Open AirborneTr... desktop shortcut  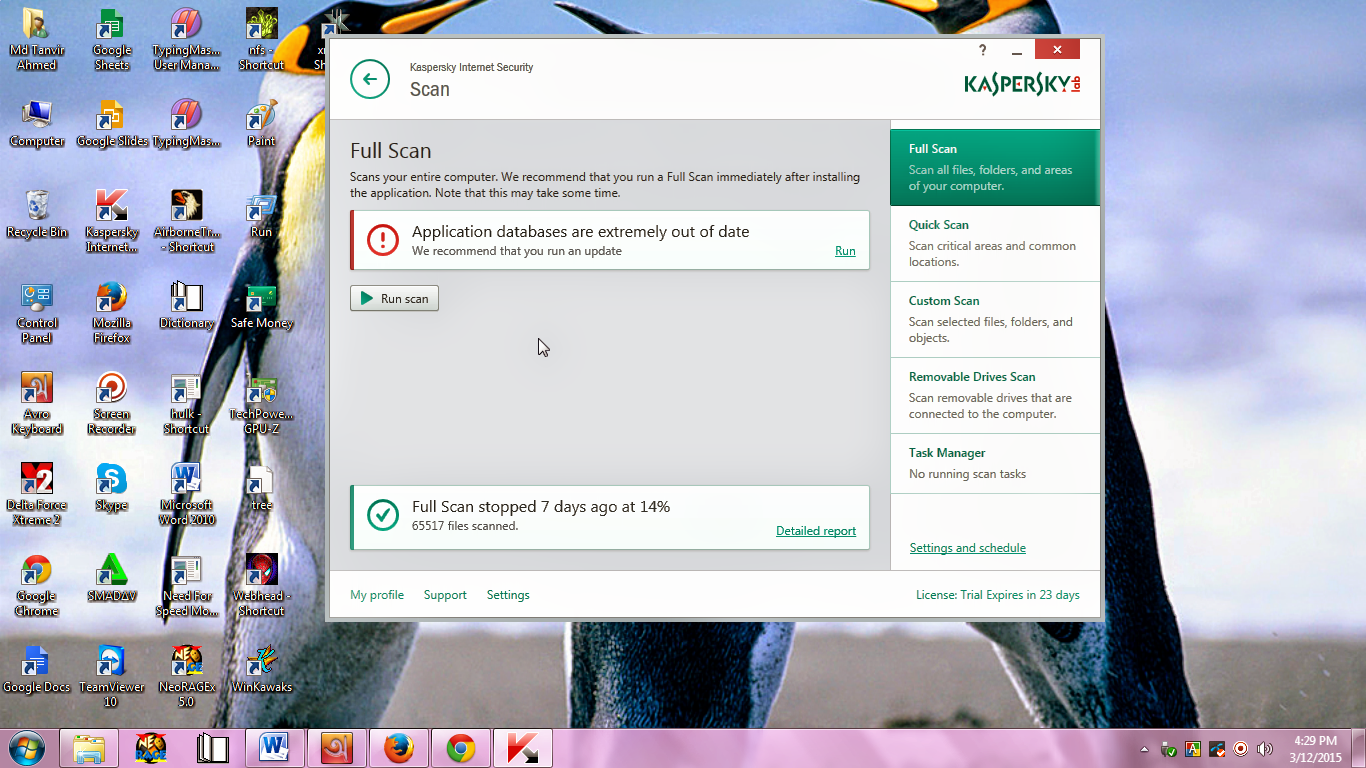point(186,222)
